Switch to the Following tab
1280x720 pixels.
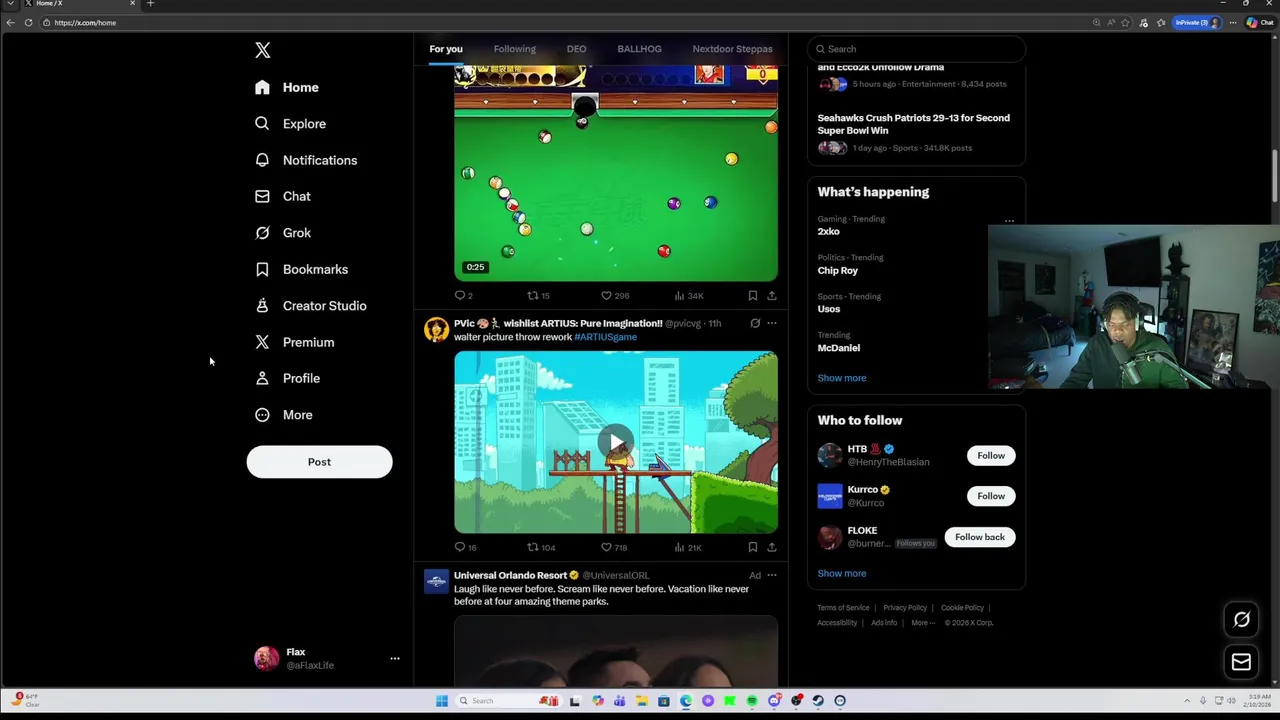pos(514,49)
